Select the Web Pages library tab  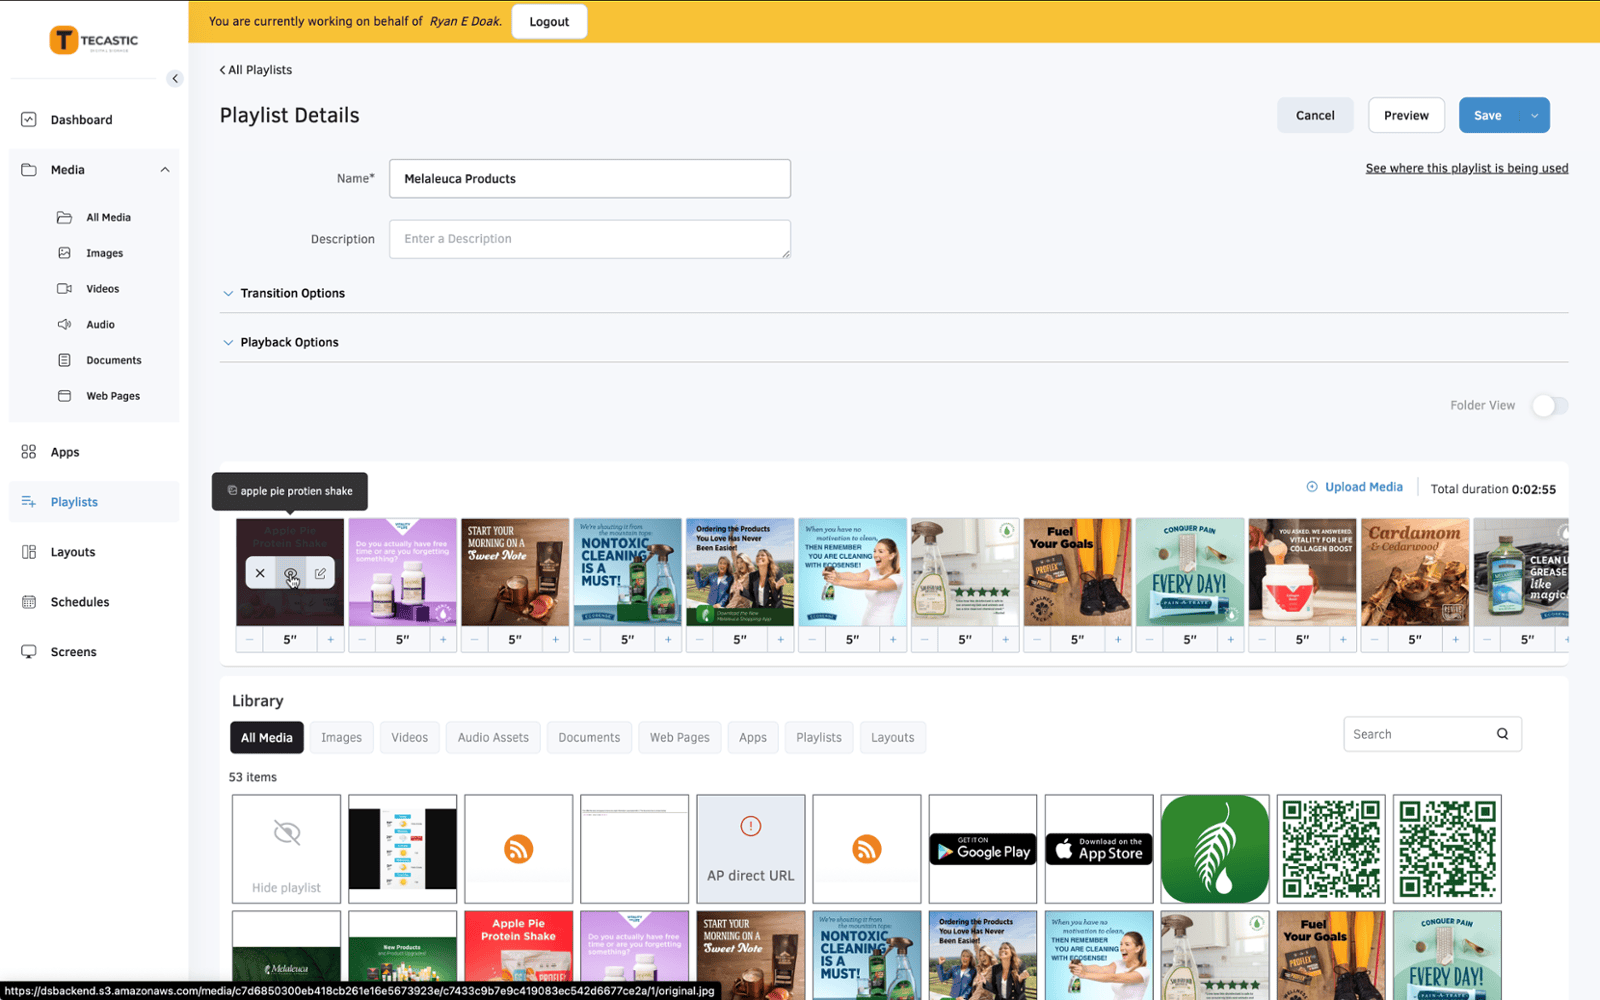point(679,738)
